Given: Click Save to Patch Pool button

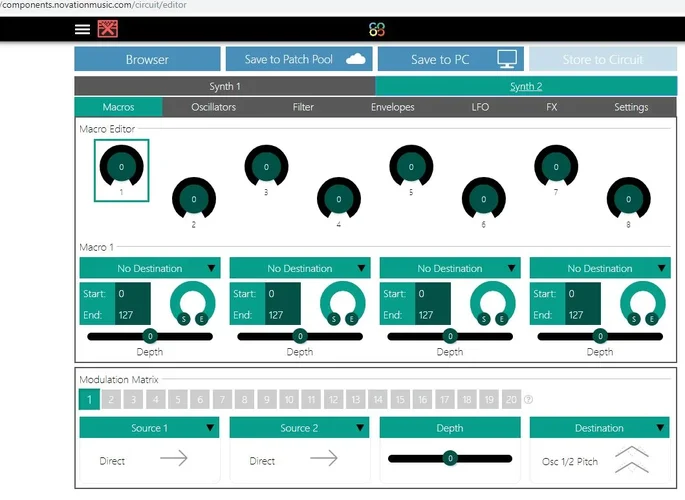Looking at the screenshot, I should point(299,59).
